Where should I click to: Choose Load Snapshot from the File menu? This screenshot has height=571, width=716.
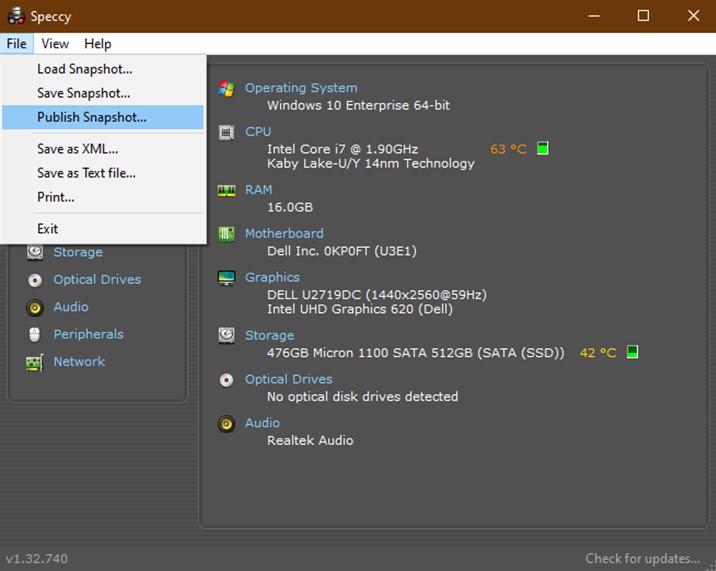[103, 69]
